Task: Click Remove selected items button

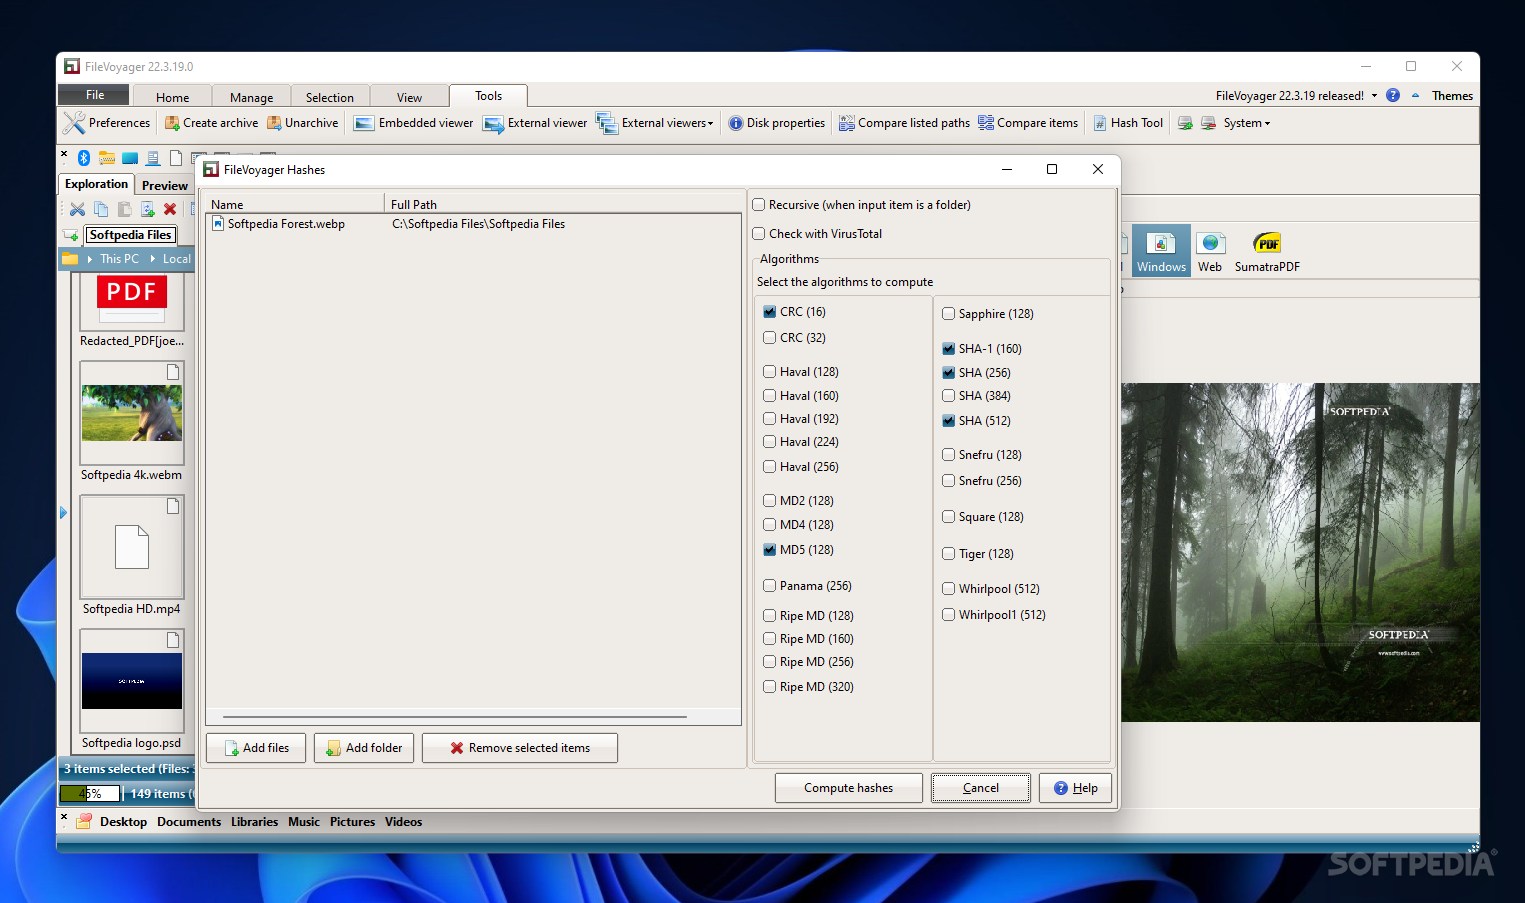Action: [519, 748]
